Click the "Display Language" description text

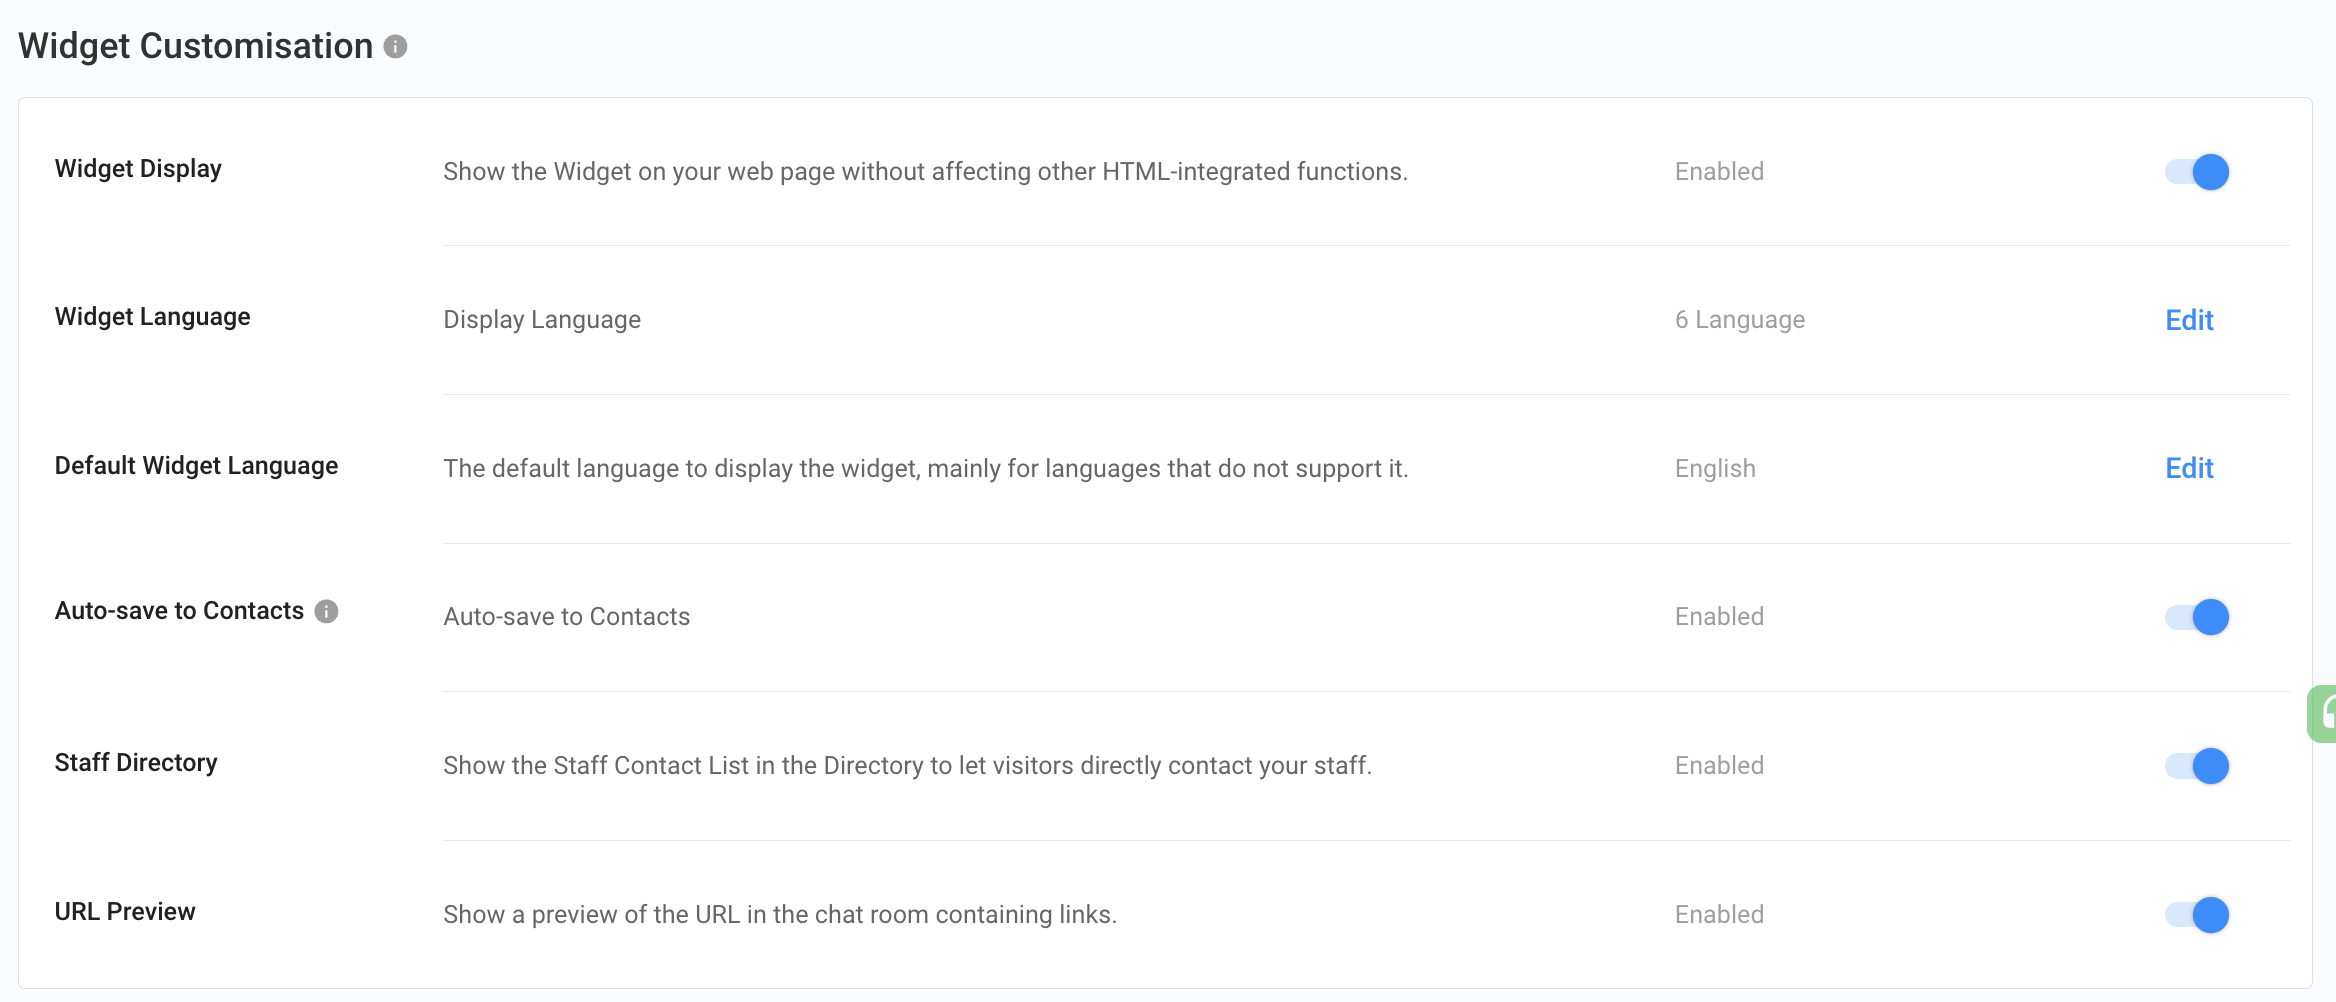[x=542, y=320]
